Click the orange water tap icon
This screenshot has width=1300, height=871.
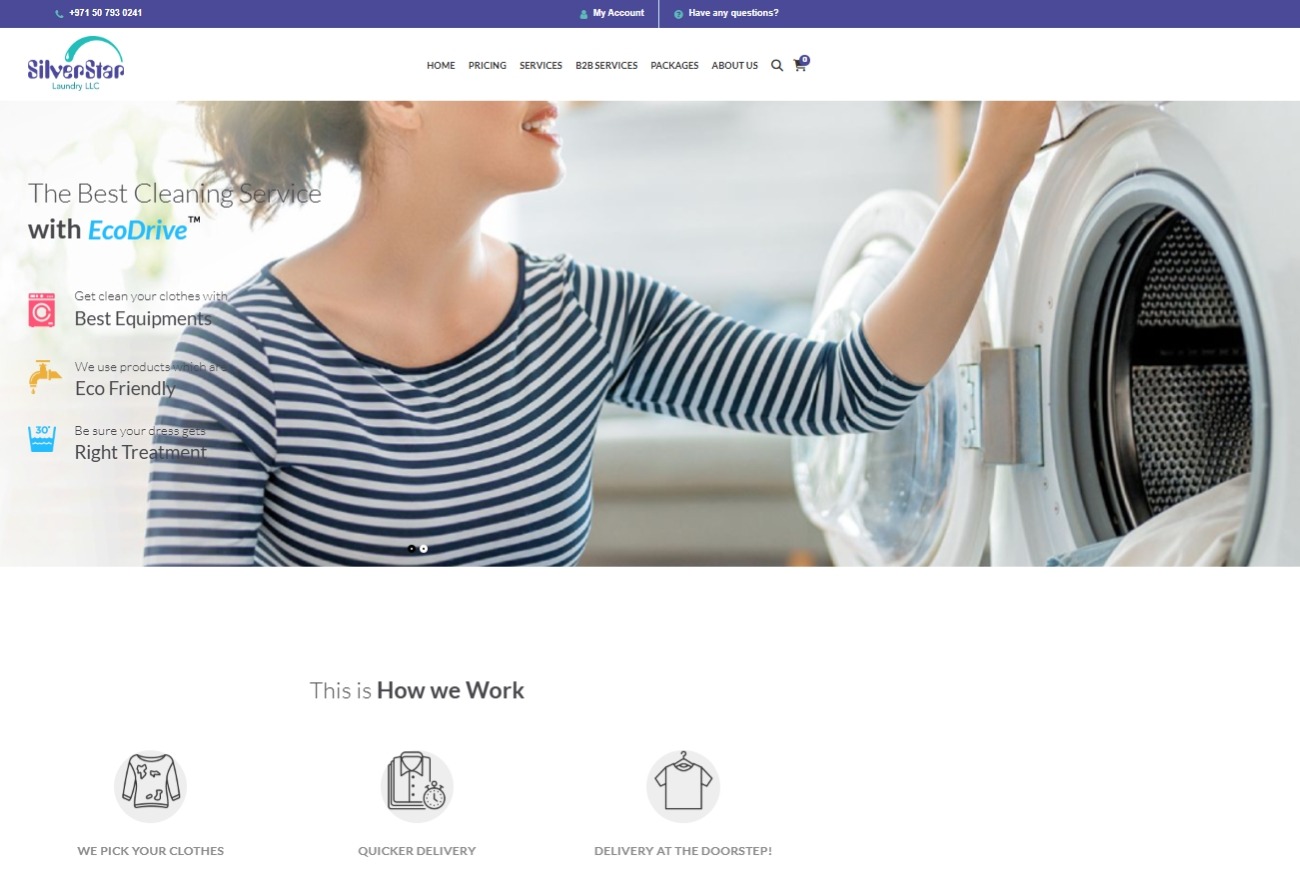tap(44, 377)
